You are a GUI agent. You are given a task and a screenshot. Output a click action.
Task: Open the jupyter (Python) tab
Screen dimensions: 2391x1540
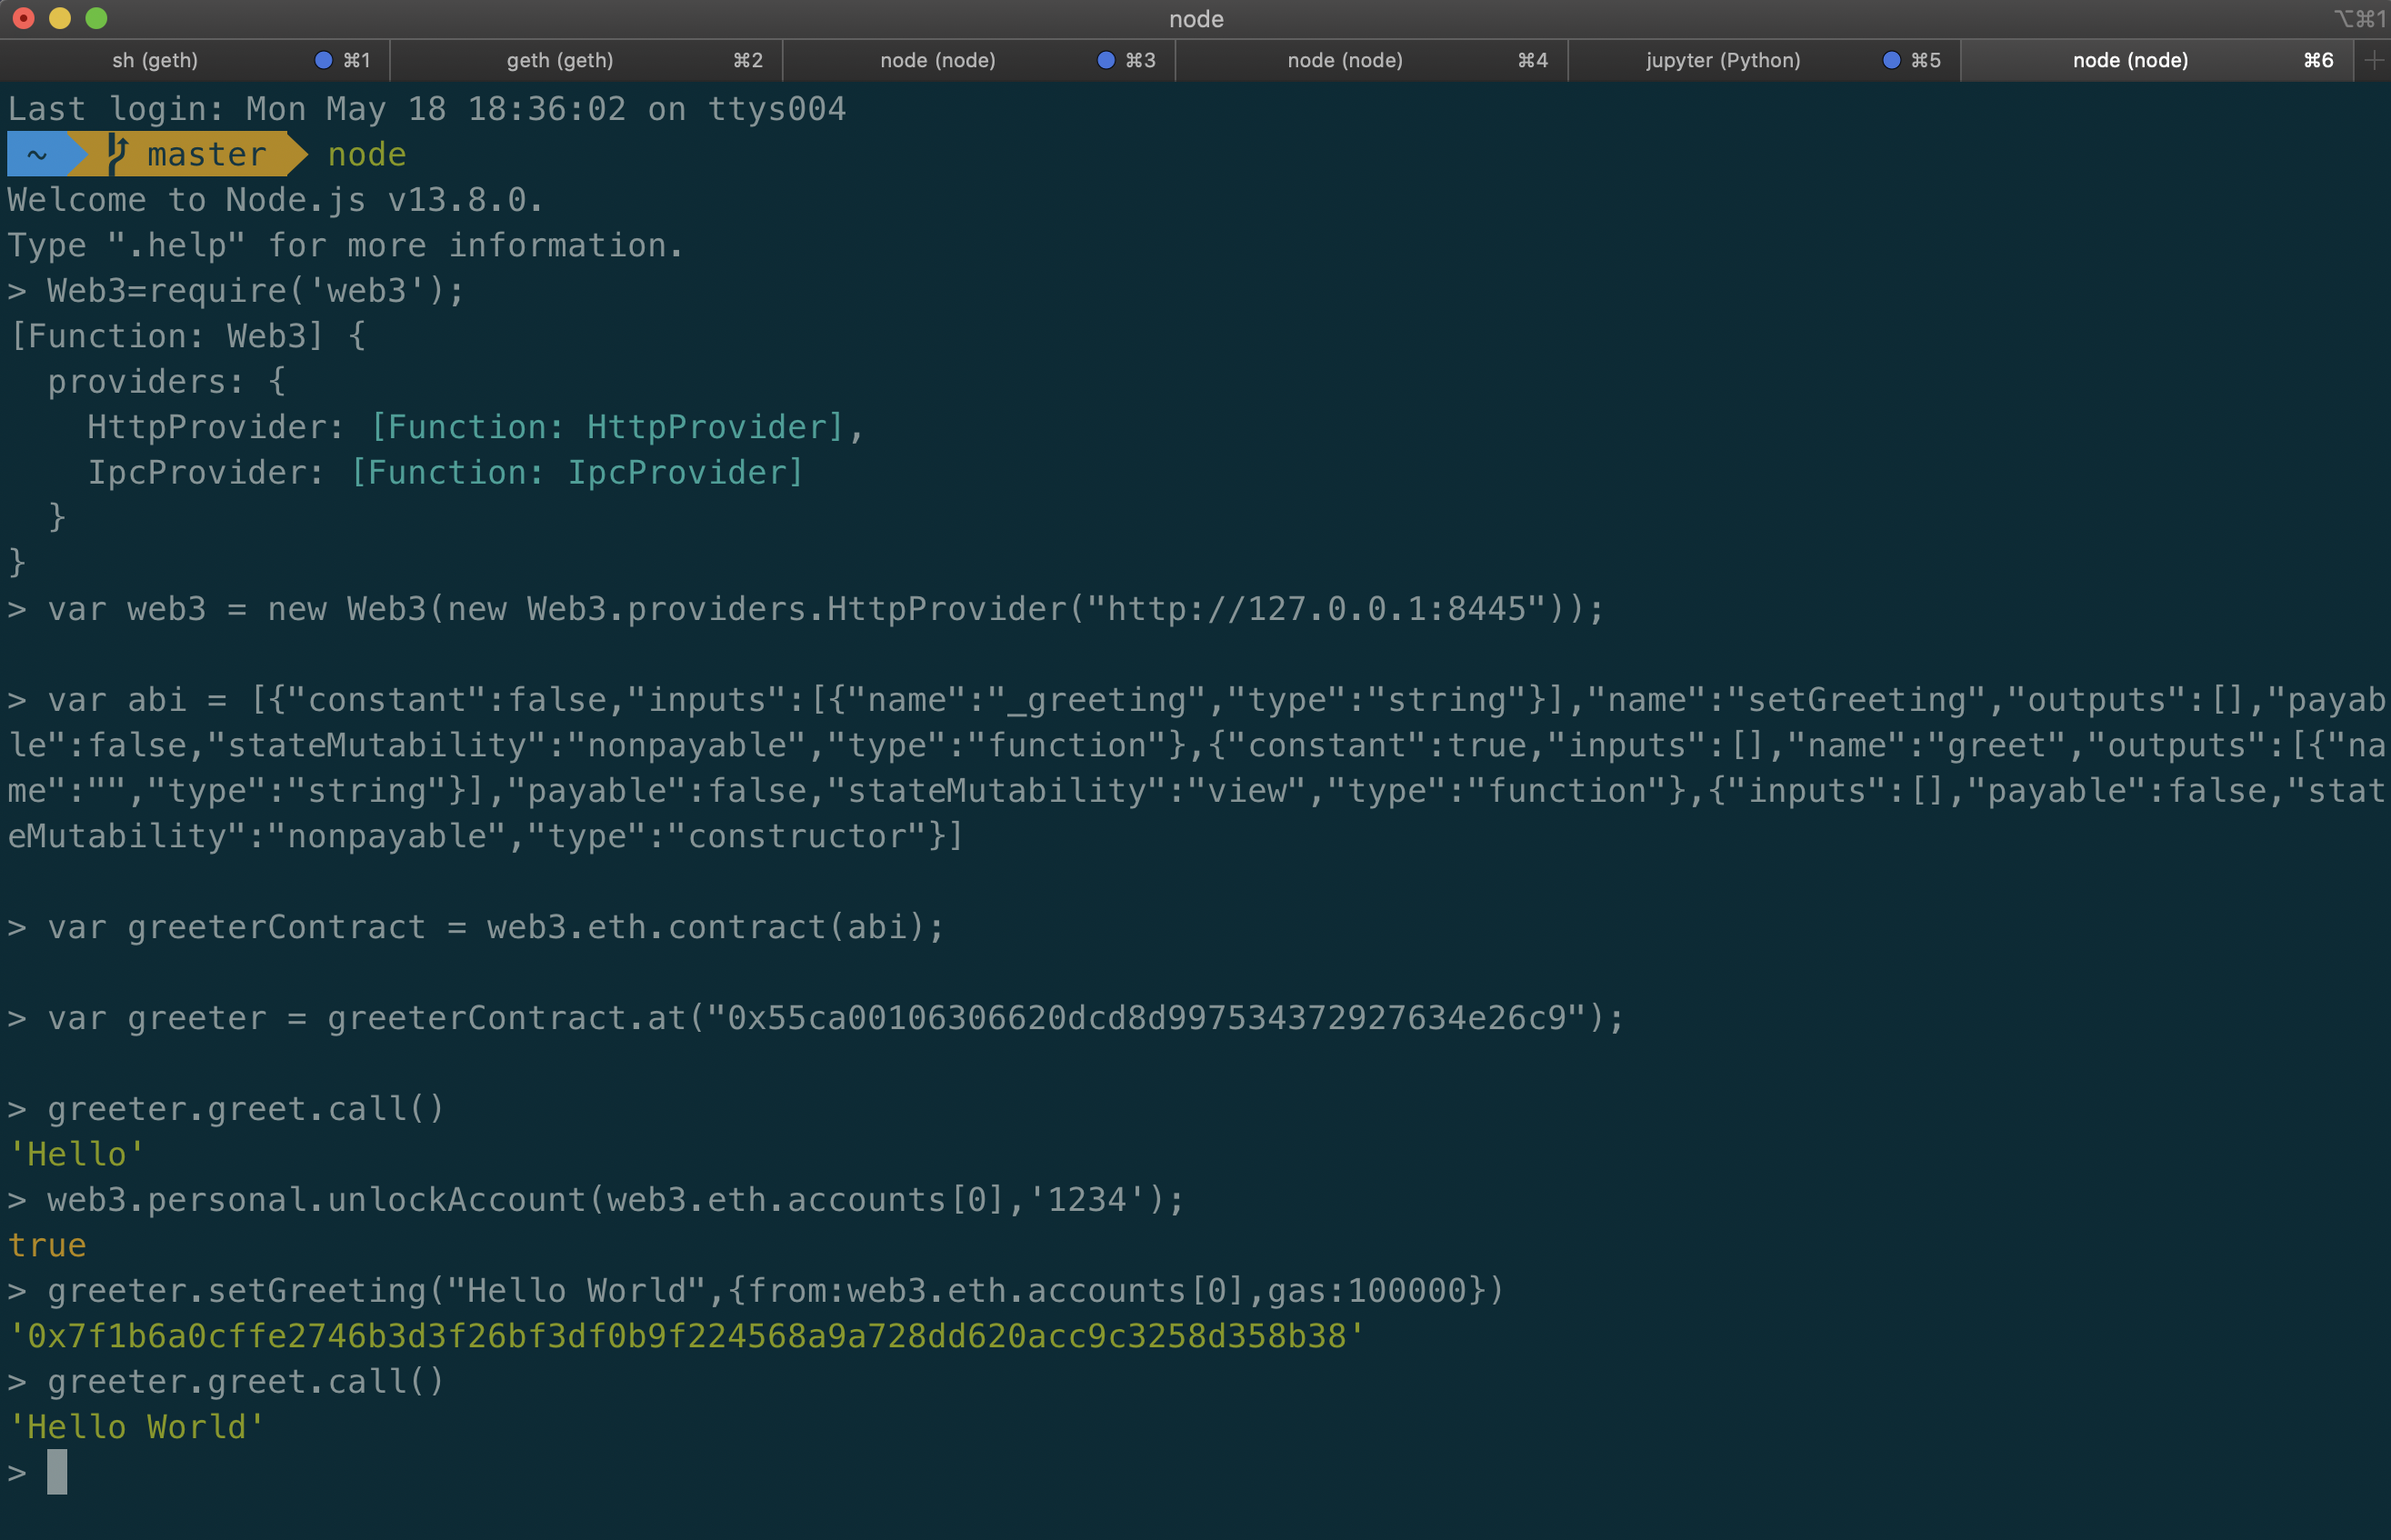pos(1722,60)
